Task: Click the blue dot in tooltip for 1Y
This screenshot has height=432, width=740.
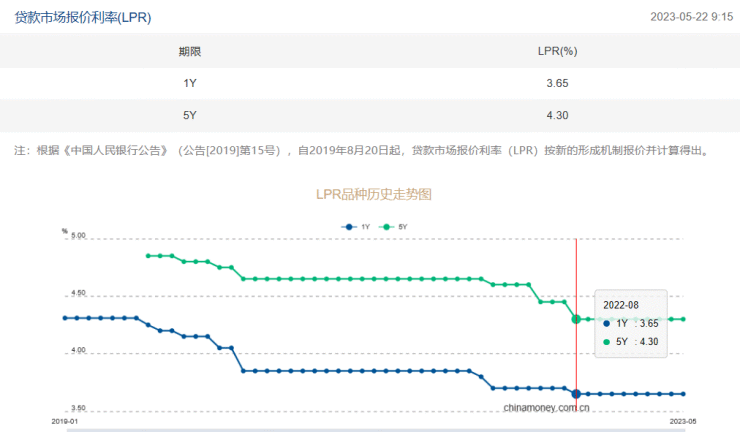Action: click(607, 323)
